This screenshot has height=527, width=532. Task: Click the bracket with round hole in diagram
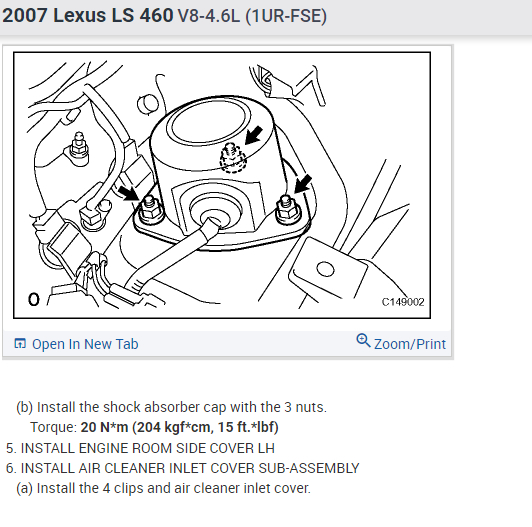tap(328, 268)
